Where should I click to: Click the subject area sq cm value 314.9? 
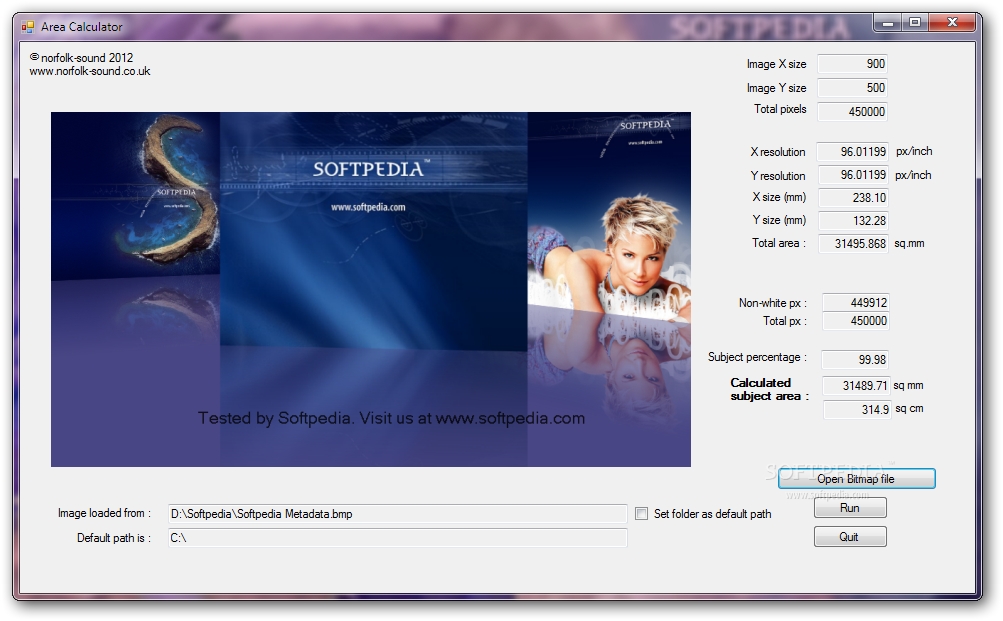pyautogui.click(x=857, y=409)
